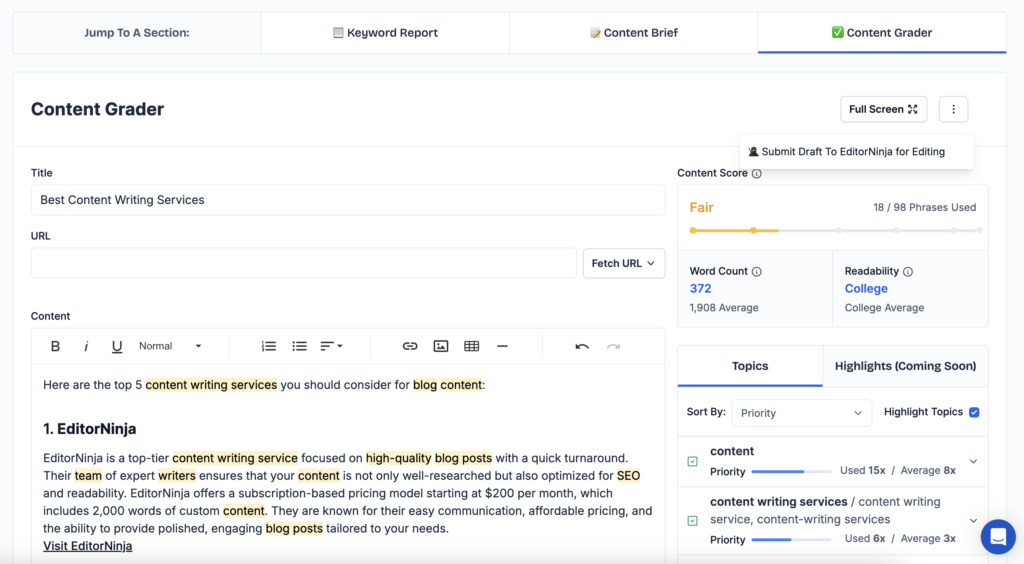Image resolution: width=1024 pixels, height=564 pixels.
Task: Open the Normal paragraph style dropdown
Action: 170,346
